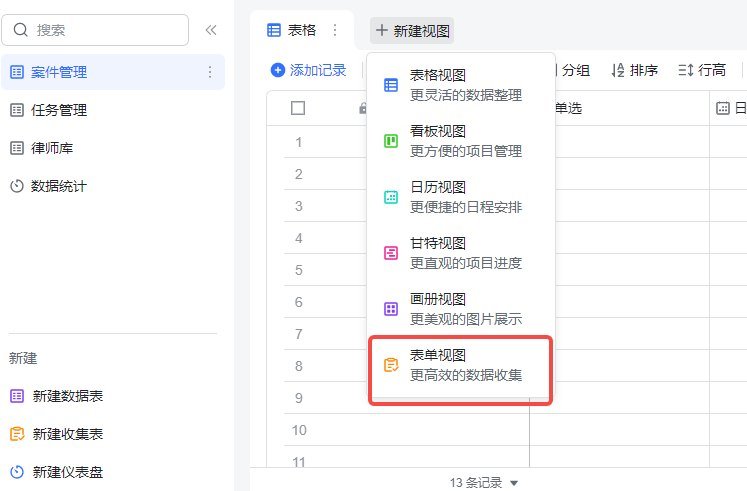Select the 画册视图 purple gallery icon
Screen dimensions: 747x491
pos(391,309)
